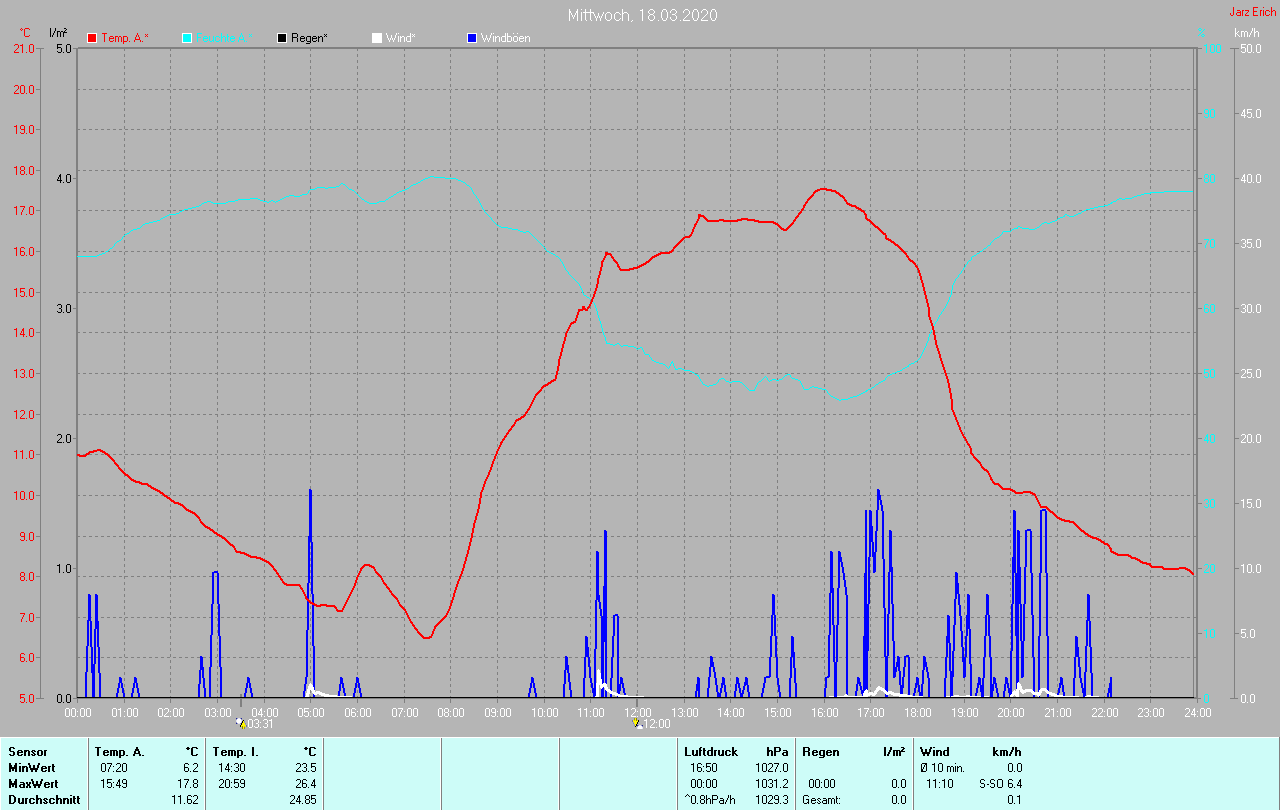Click the red '°C' axis unit label
This screenshot has width=1280, height=810.
click(25, 33)
